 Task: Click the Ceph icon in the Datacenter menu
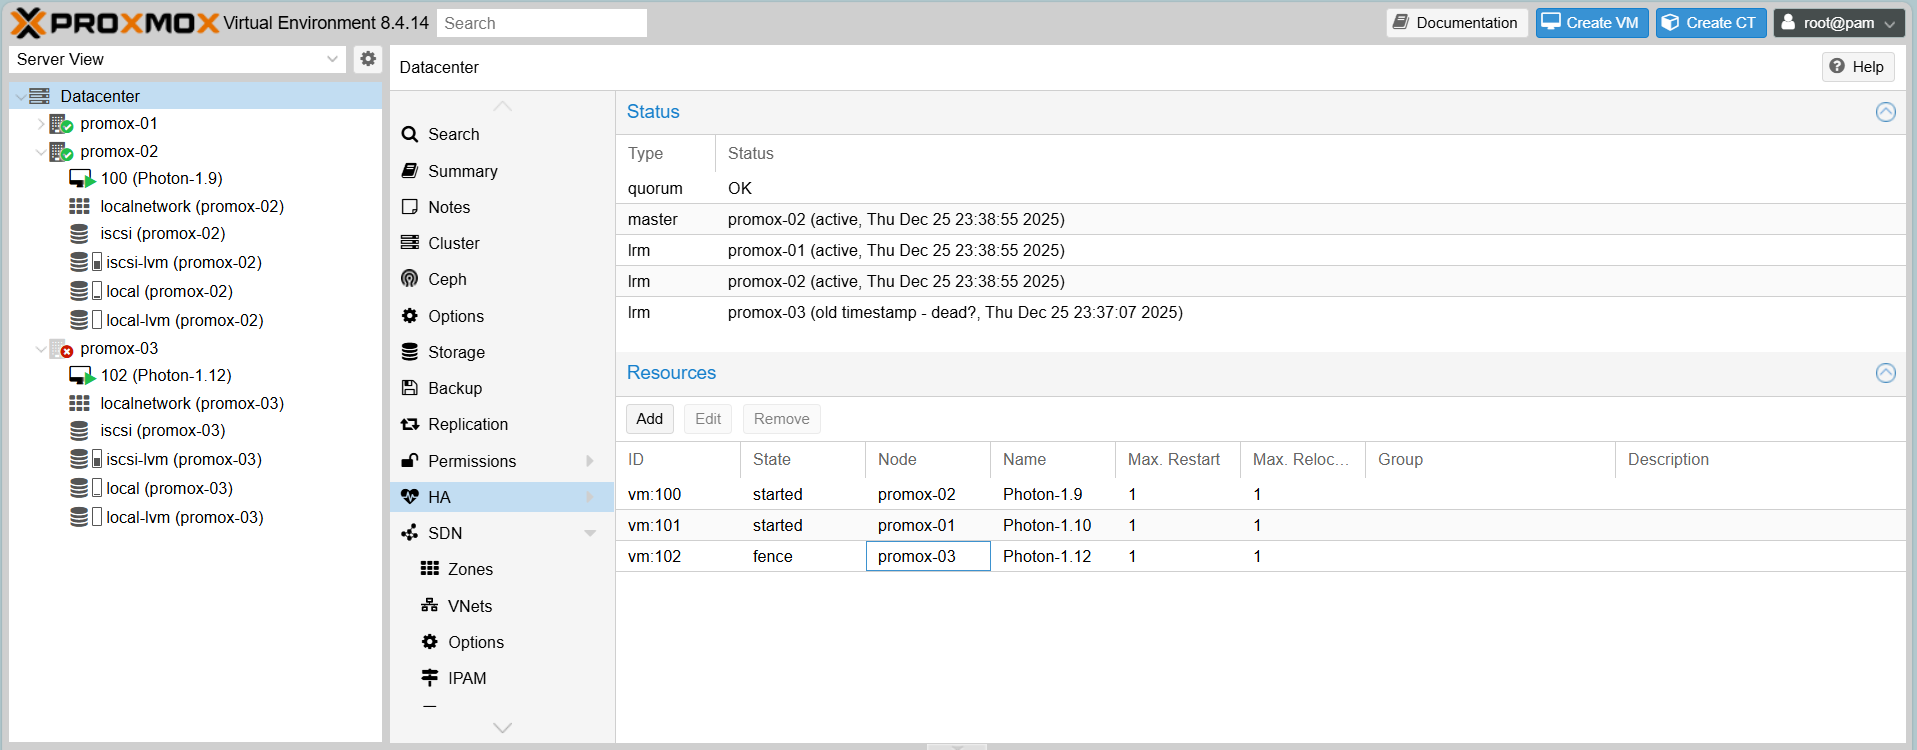[x=409, y=279]
